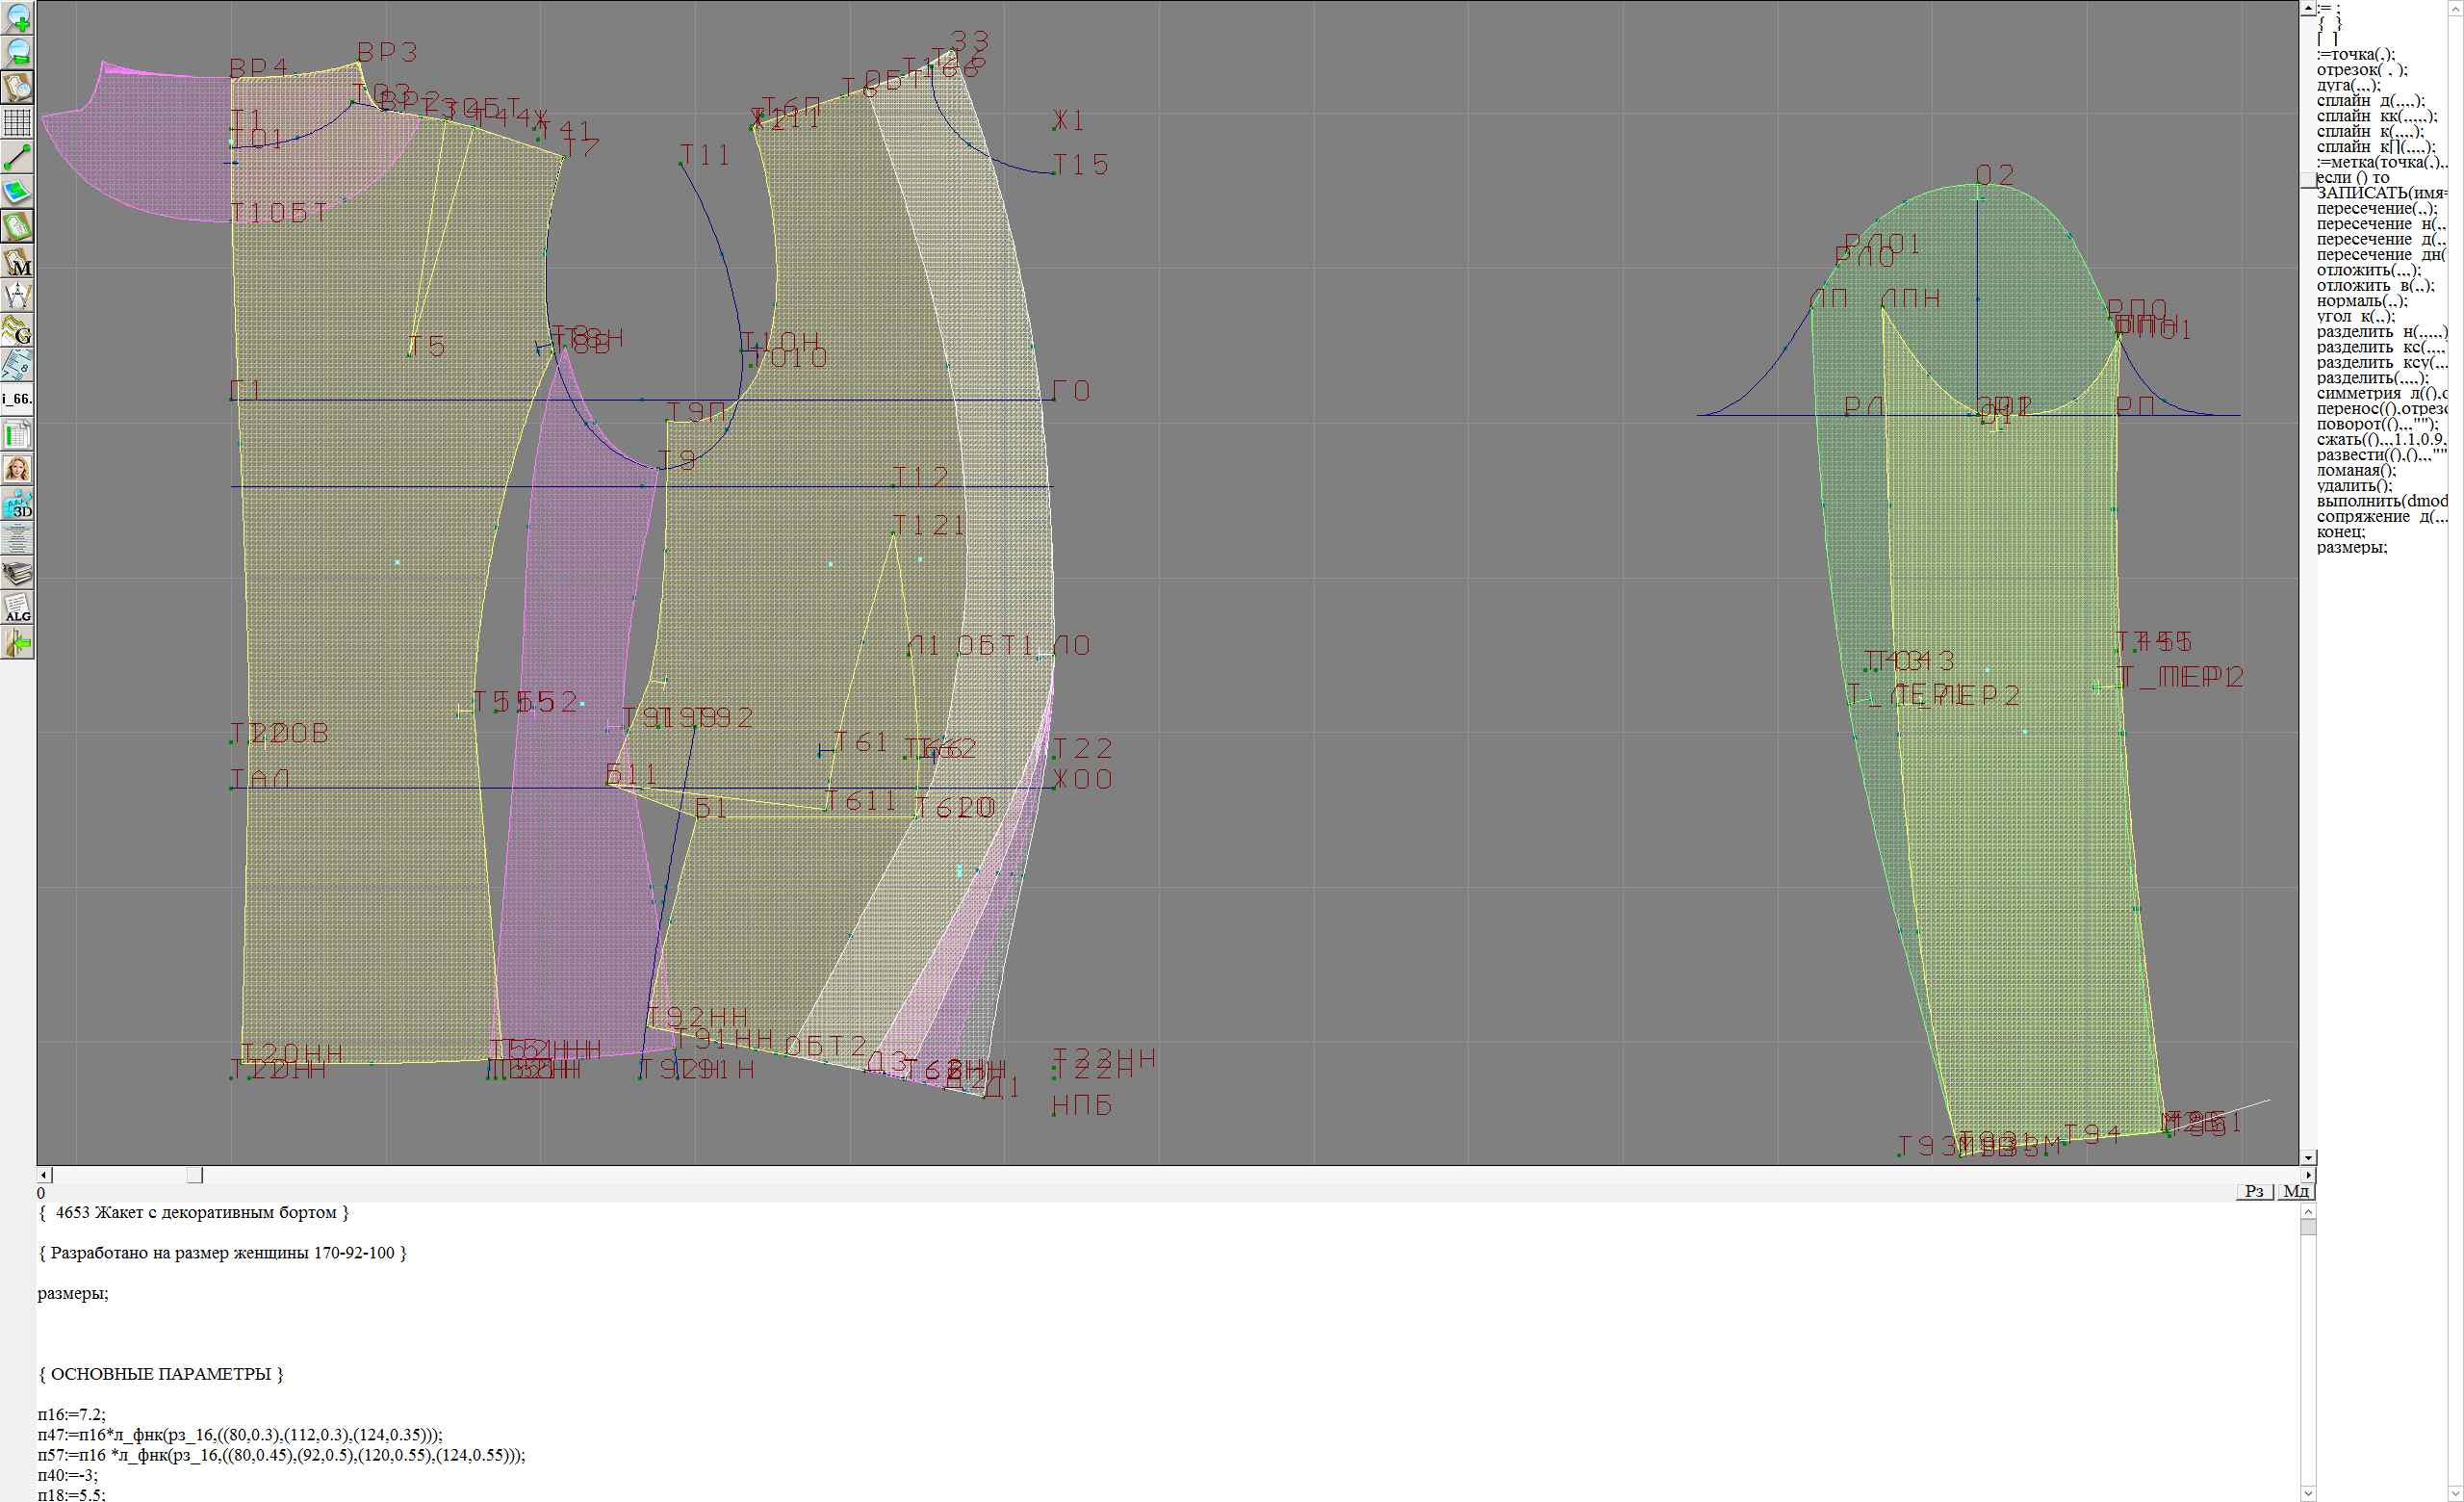Select the line segment tool icon
2464x1502 pixels.
[18, 157]
